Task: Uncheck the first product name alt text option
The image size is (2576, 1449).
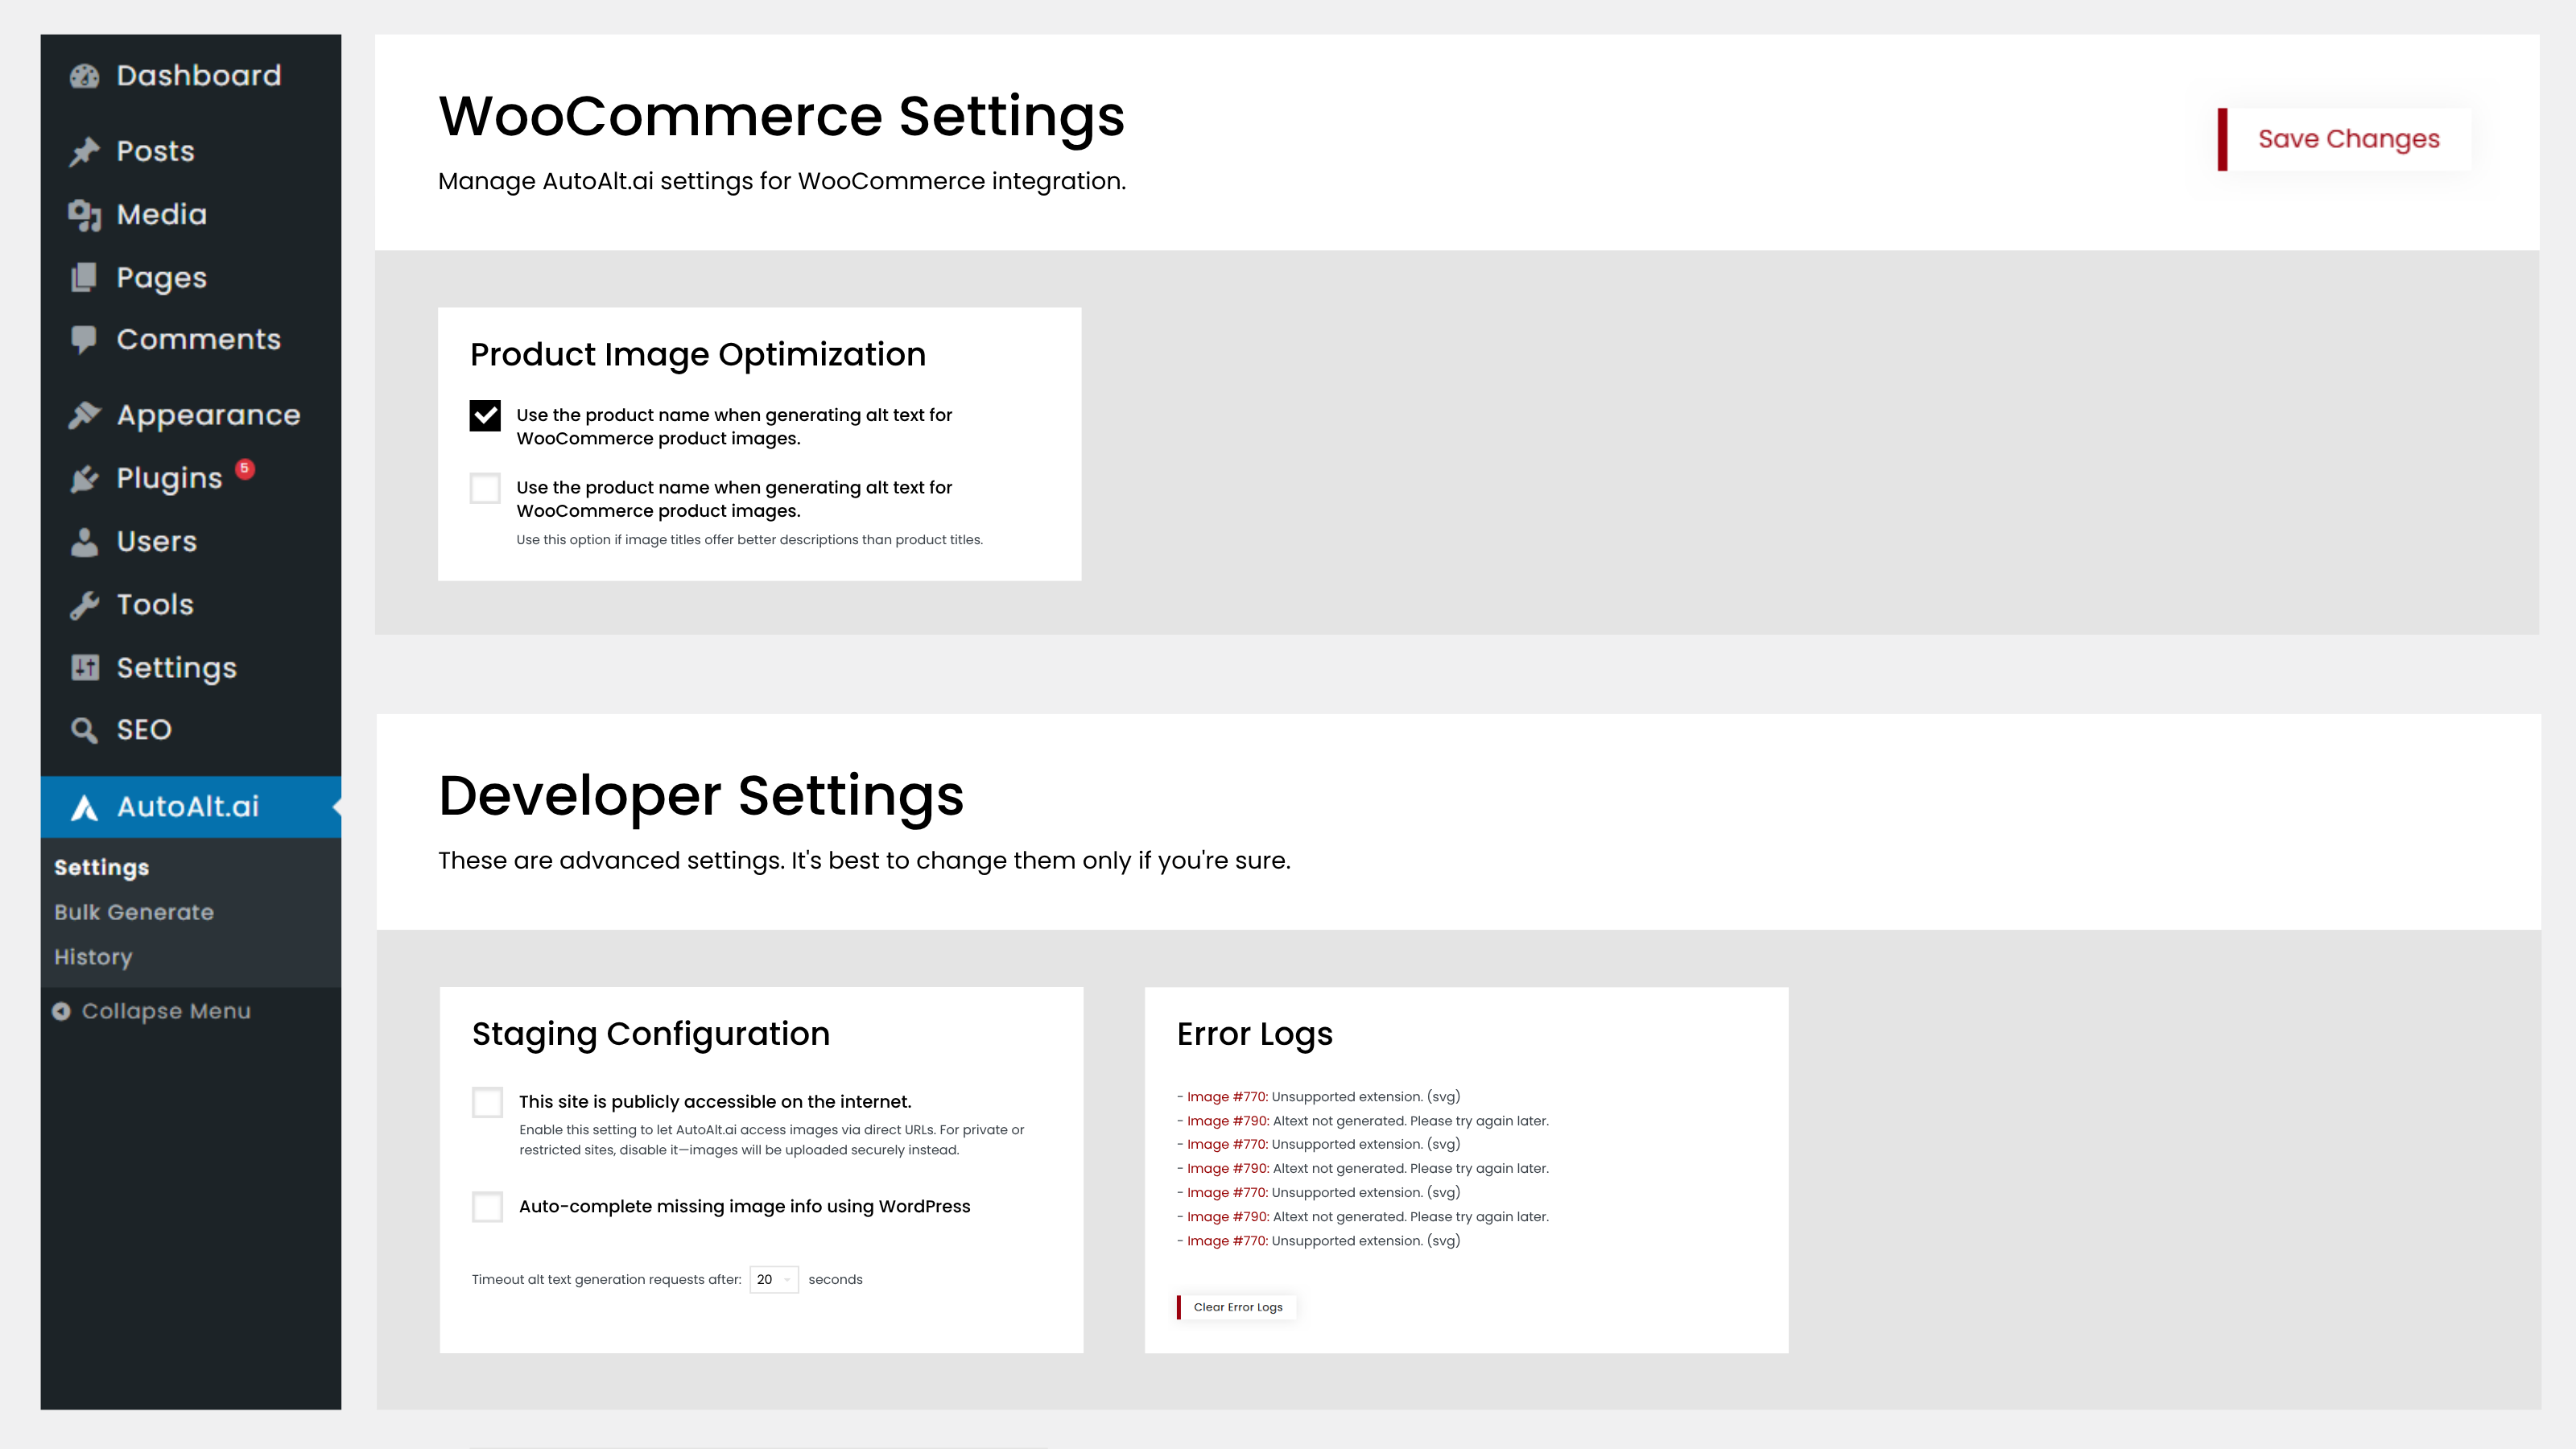Action: pos(485,415)
